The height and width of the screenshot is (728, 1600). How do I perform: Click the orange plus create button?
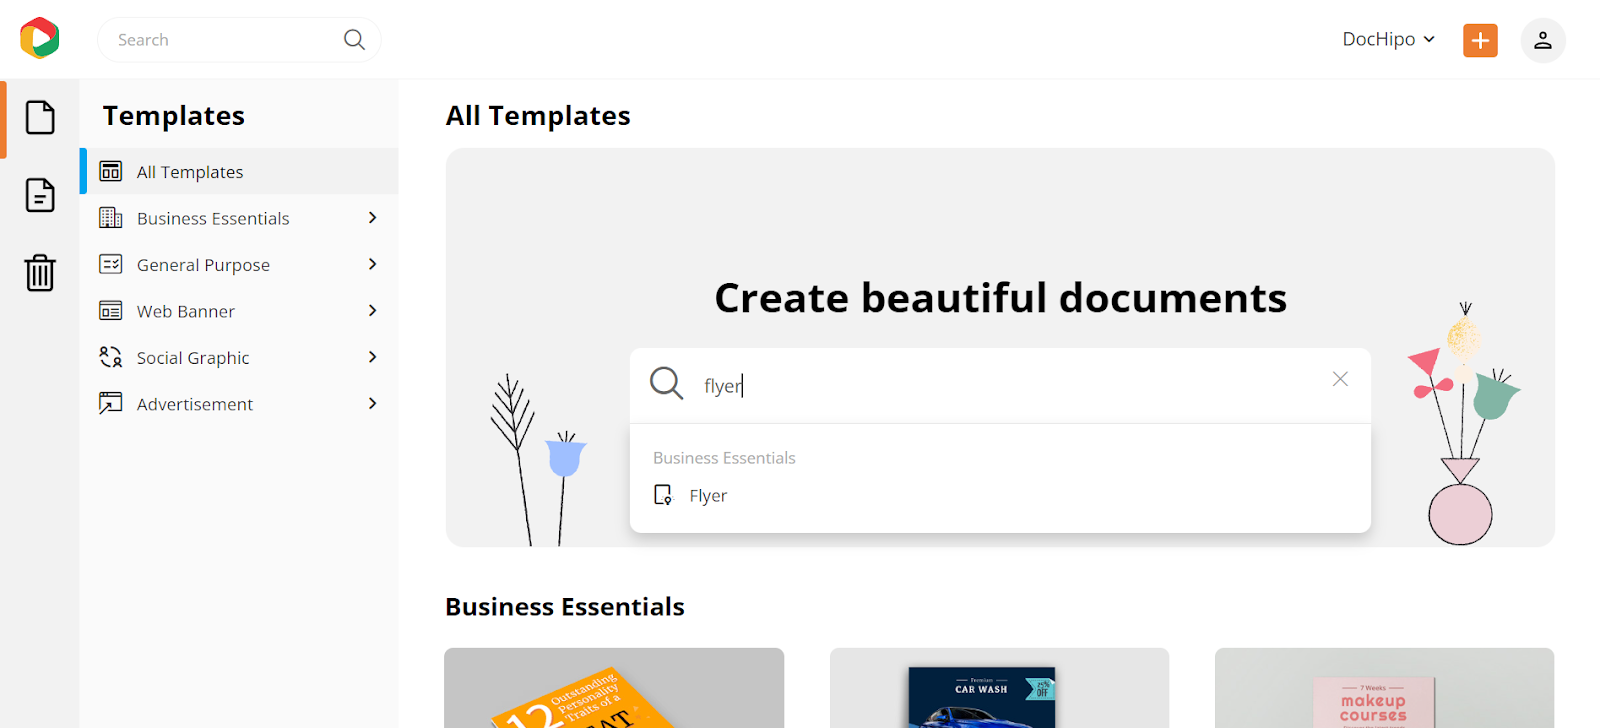click(1480, 40)
